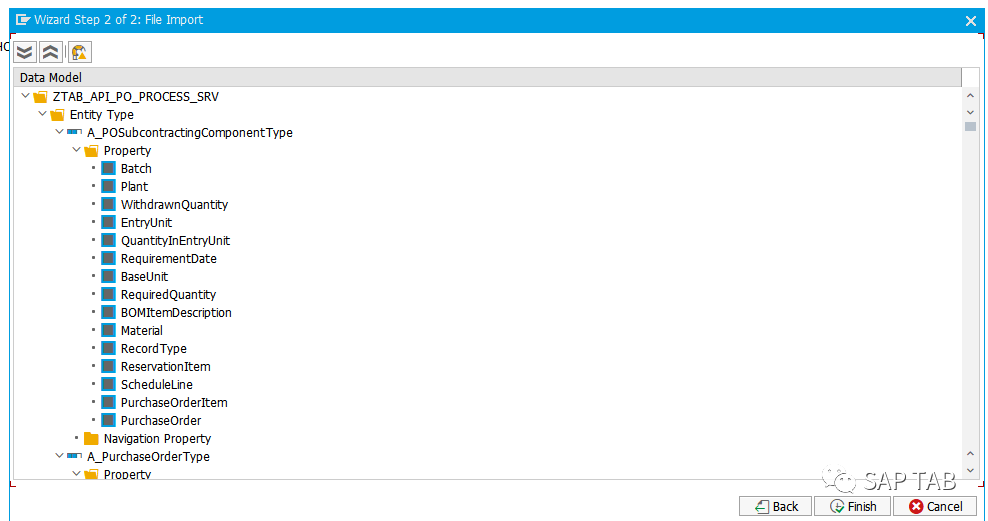Collapse the Property folder under A_POSubcontractingComponentType
This screenshot has width=988, height=521.
click(76, 150)
